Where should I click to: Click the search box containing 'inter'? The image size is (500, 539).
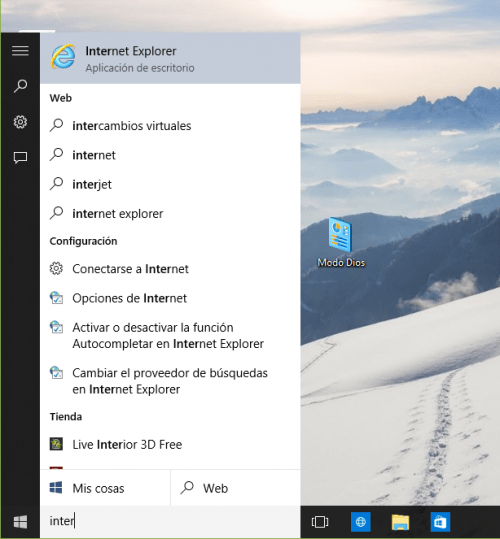pyautogui.click(x=170, y=521)
